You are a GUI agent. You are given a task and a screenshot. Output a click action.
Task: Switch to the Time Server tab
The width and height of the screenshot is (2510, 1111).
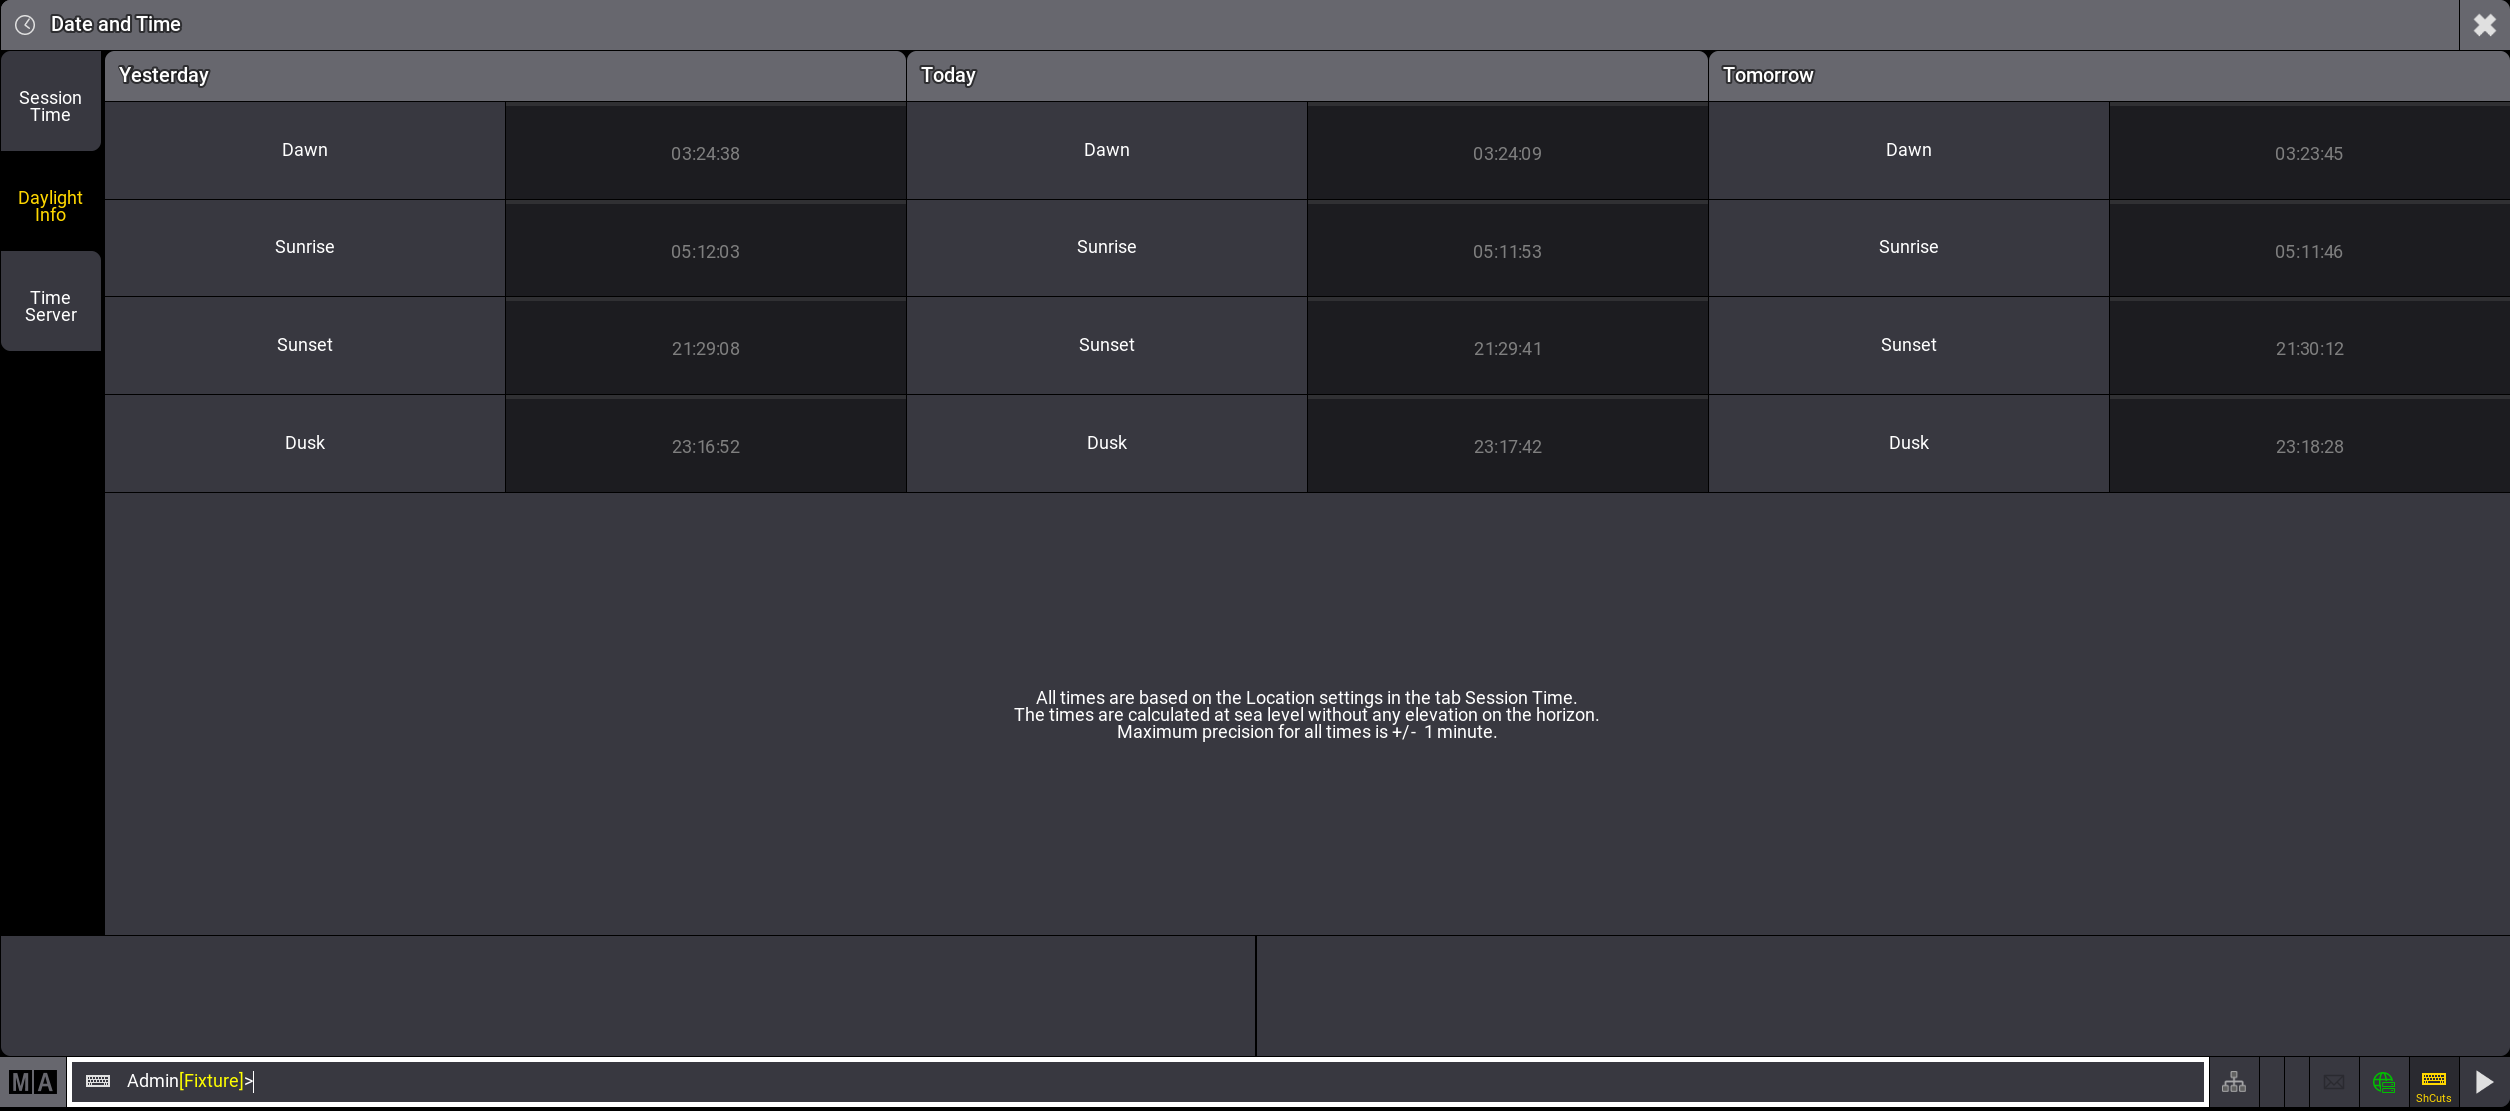point(50,306)
